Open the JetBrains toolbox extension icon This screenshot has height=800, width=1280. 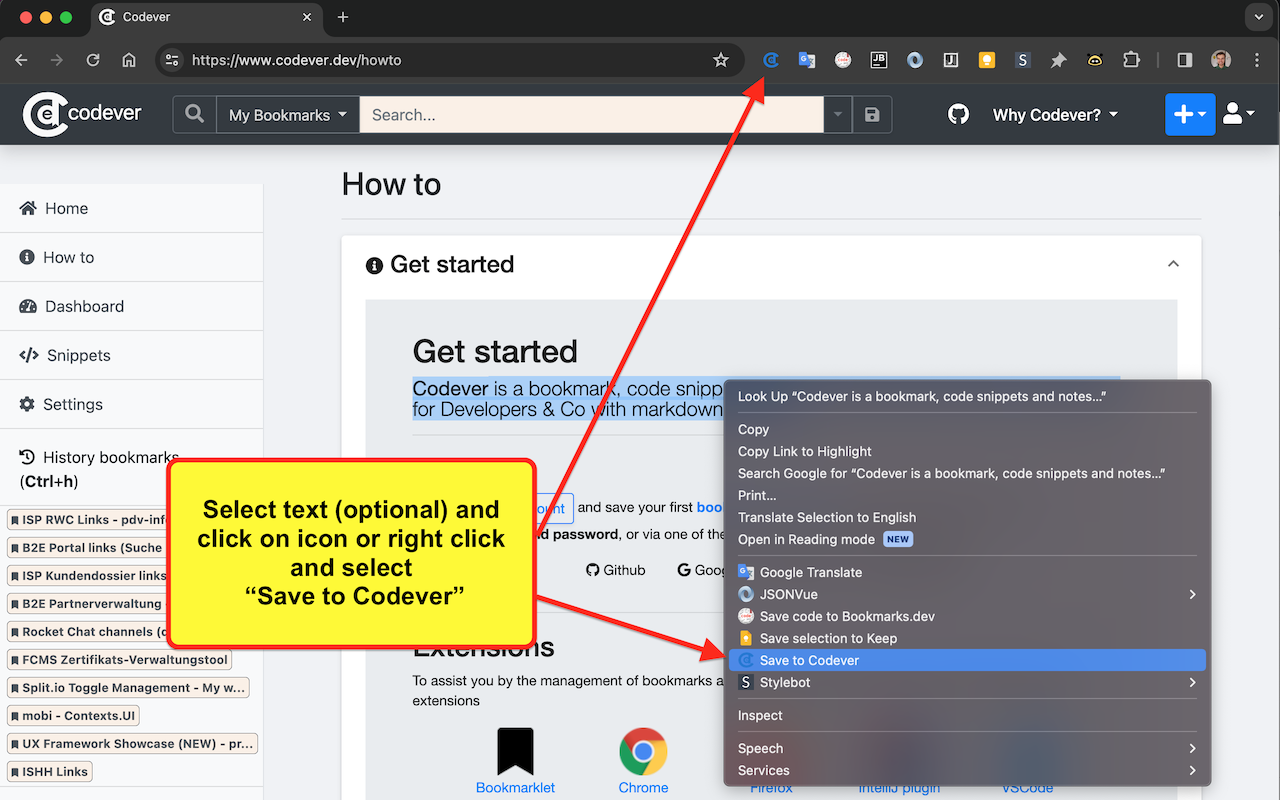tap(879, 60)
